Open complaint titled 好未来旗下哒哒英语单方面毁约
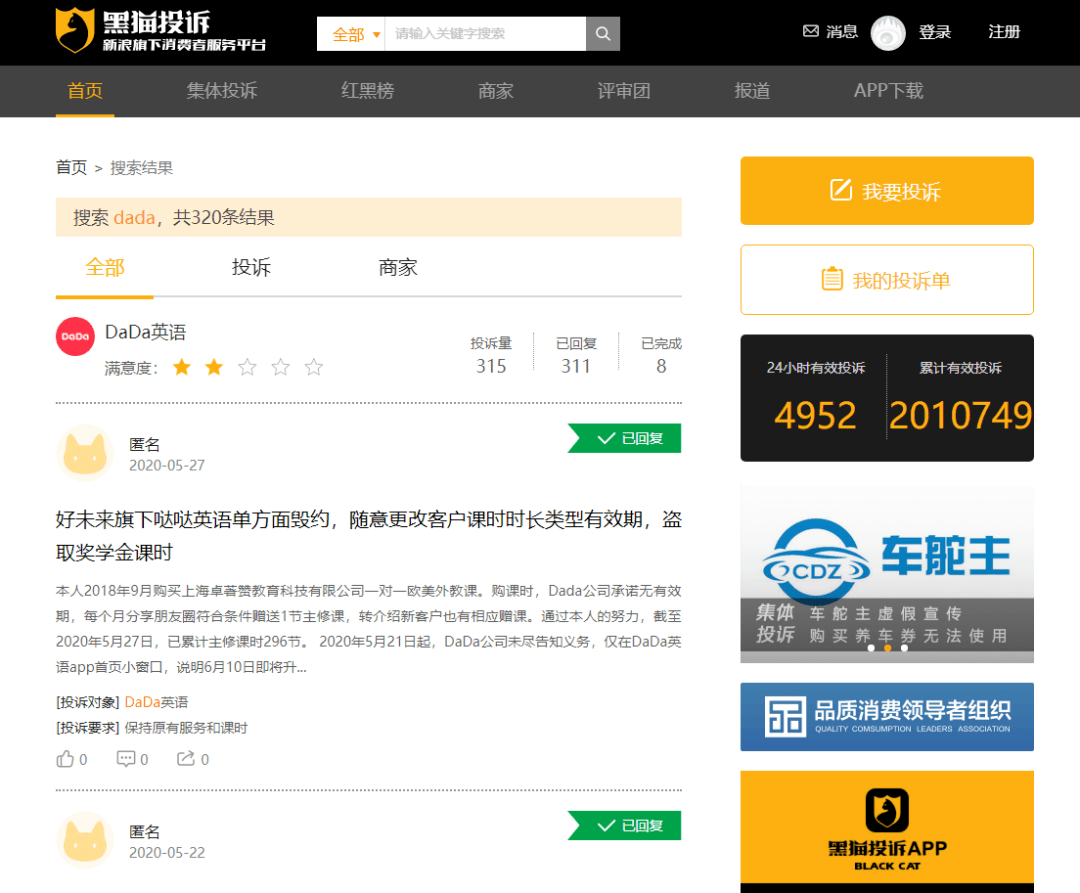 [x=368, y=536]
